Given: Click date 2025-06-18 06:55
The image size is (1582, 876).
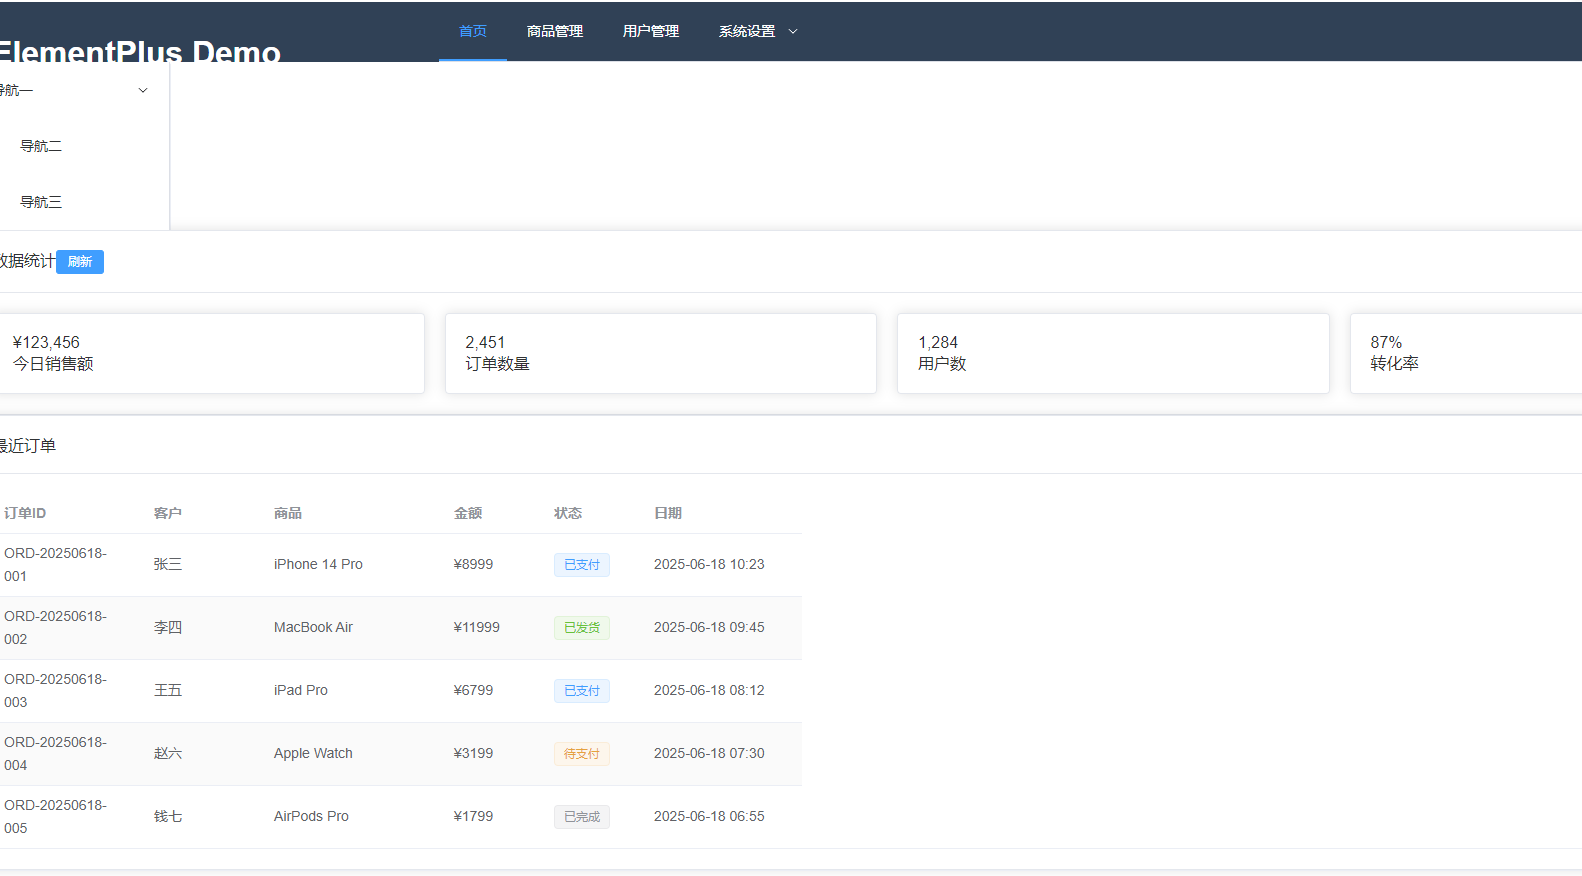Looking at the screenshot, I should click(709, 816).
